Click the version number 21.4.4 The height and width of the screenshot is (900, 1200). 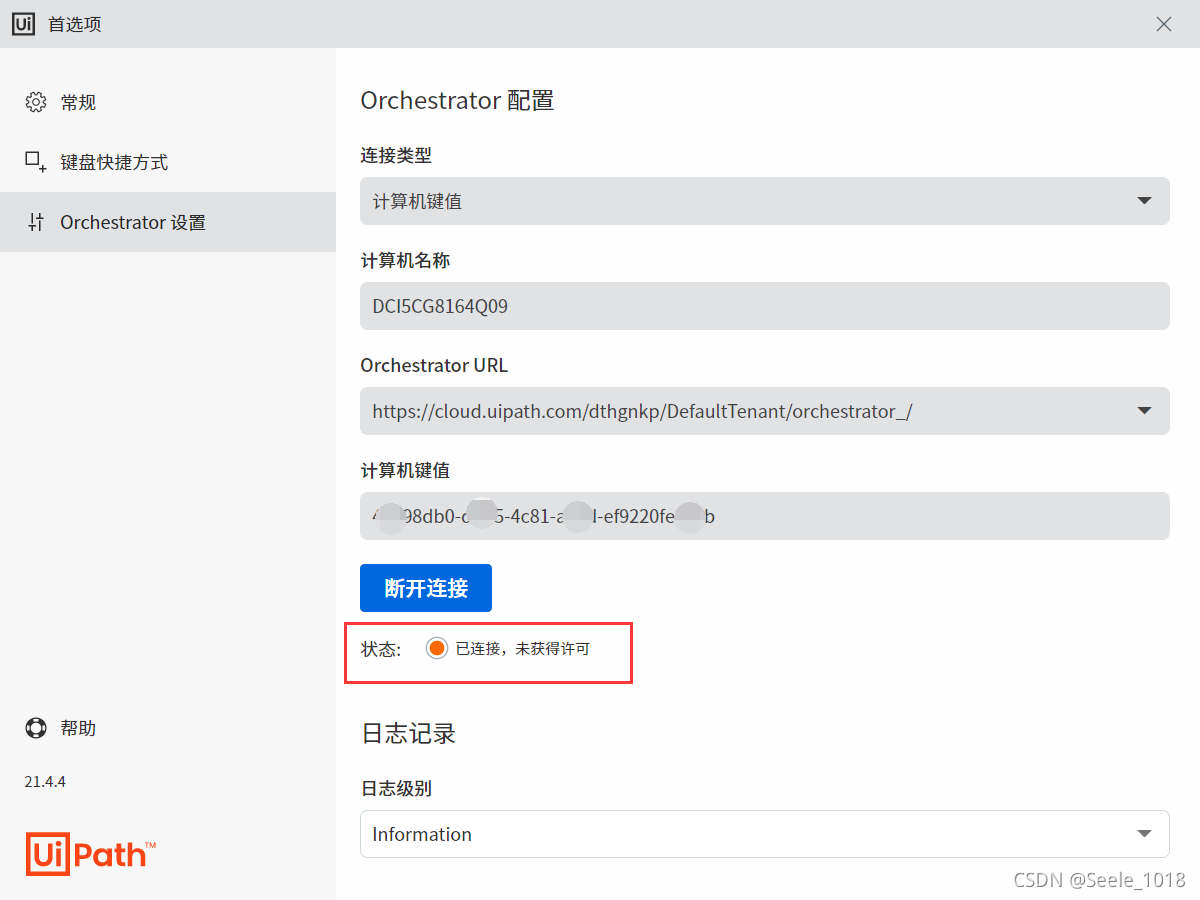(x=45, y=782)
